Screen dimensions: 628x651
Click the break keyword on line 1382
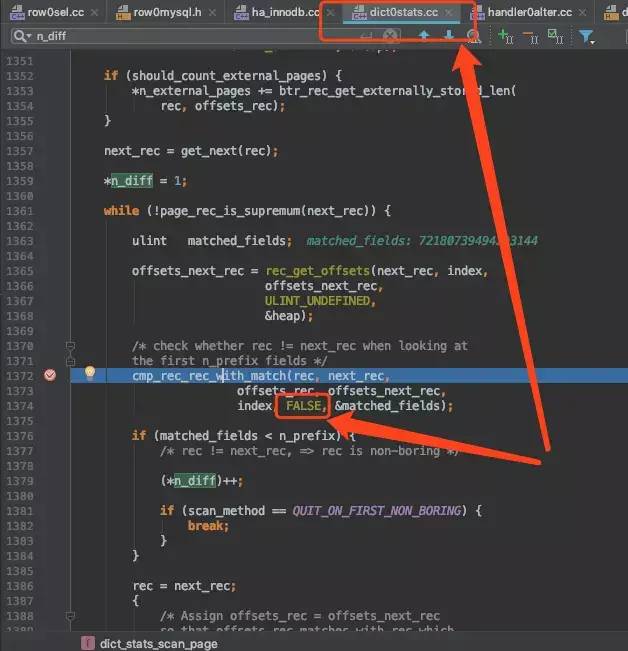point(205,526)
